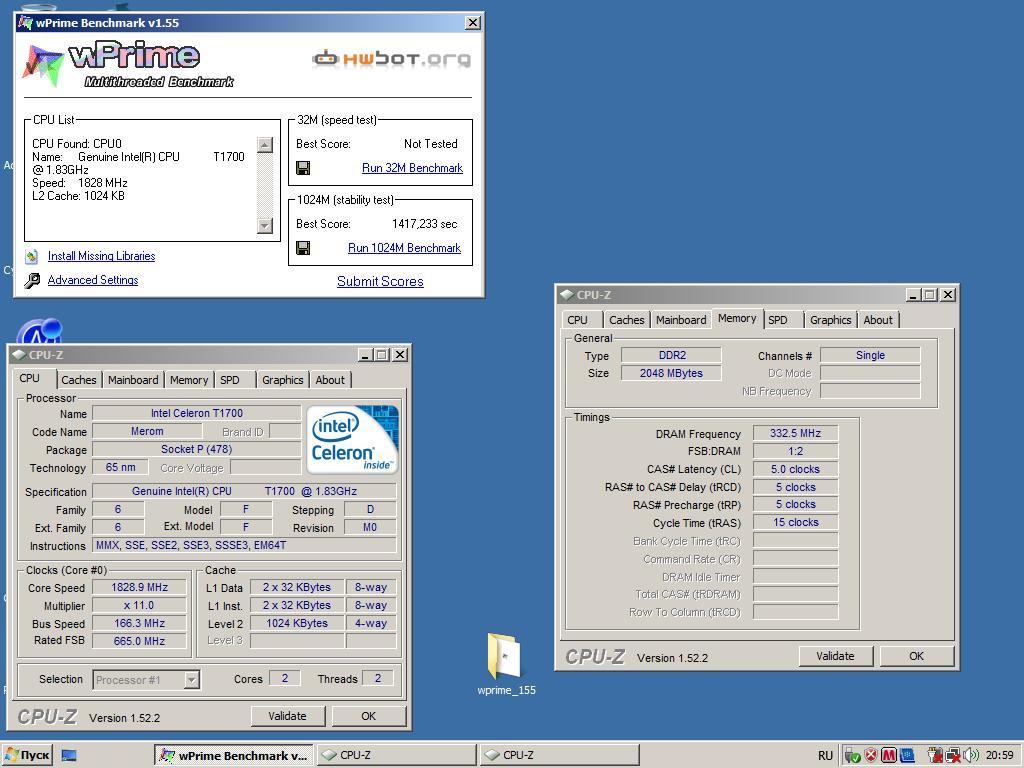Click the FSB:DRAM 1:2 field
1024x768 pixels.
[x=795, y=451]
